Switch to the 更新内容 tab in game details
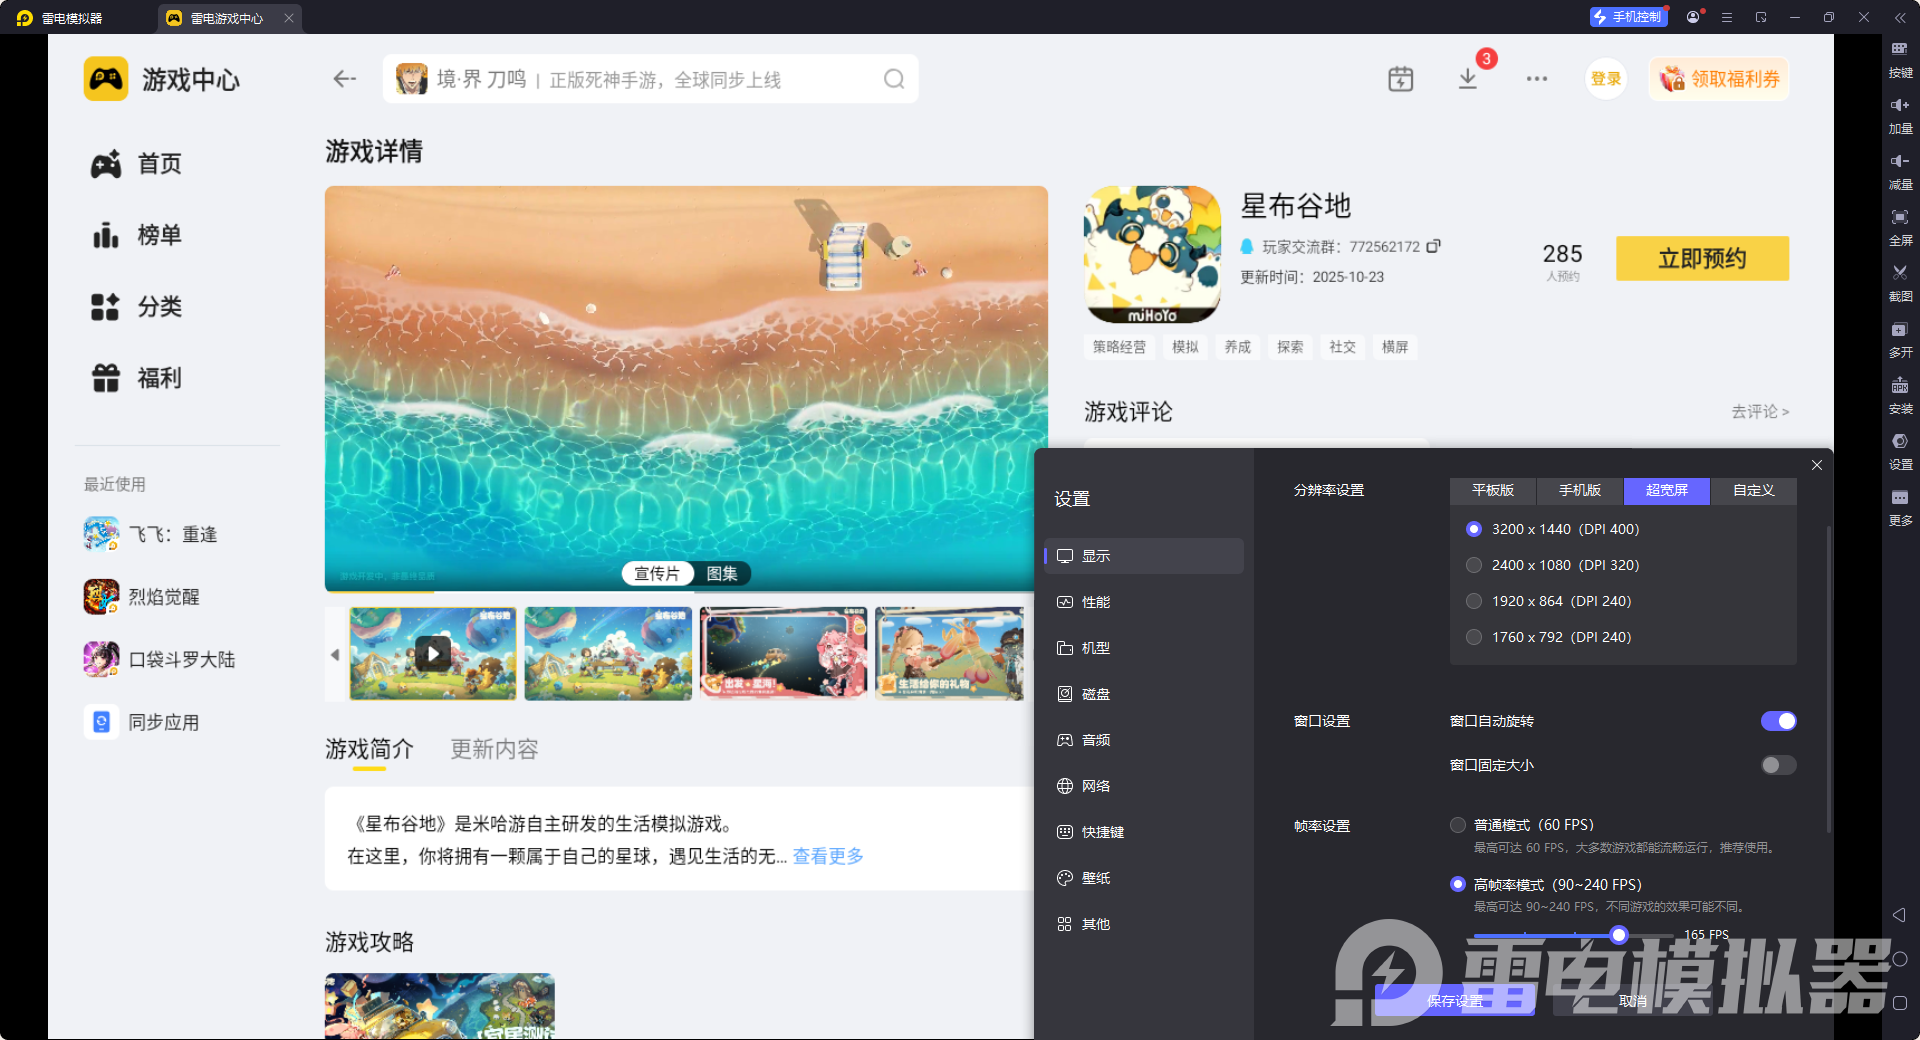The image size is (1920, 1040). pos(493,748)
